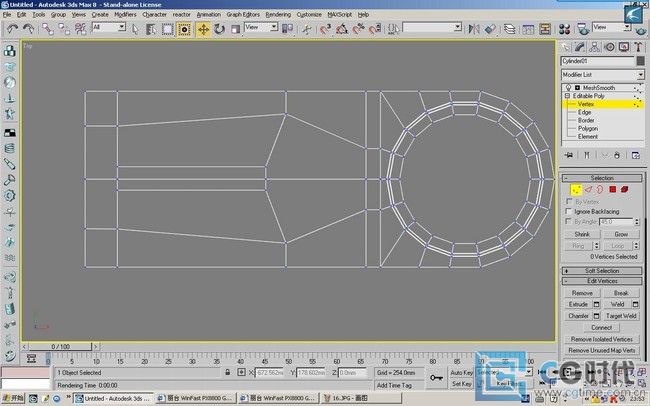Collapse the Selection rollout header

(602, 178)
